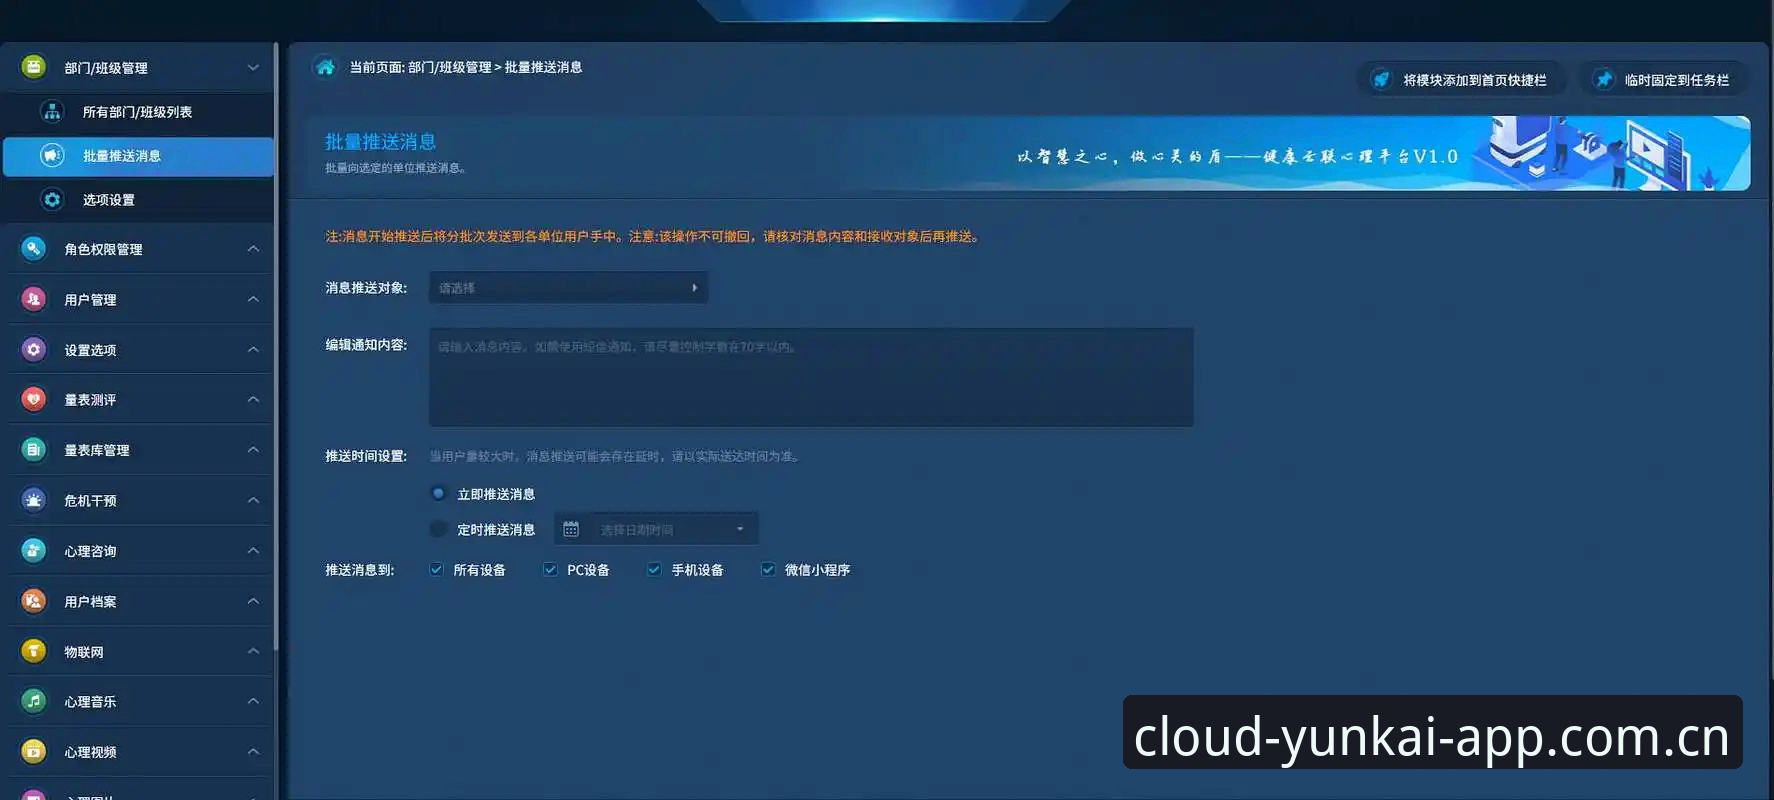Screen dimensions: 1774x800
Task: Open 所有部门/班级列表 menu item
Action: [138, 112]
